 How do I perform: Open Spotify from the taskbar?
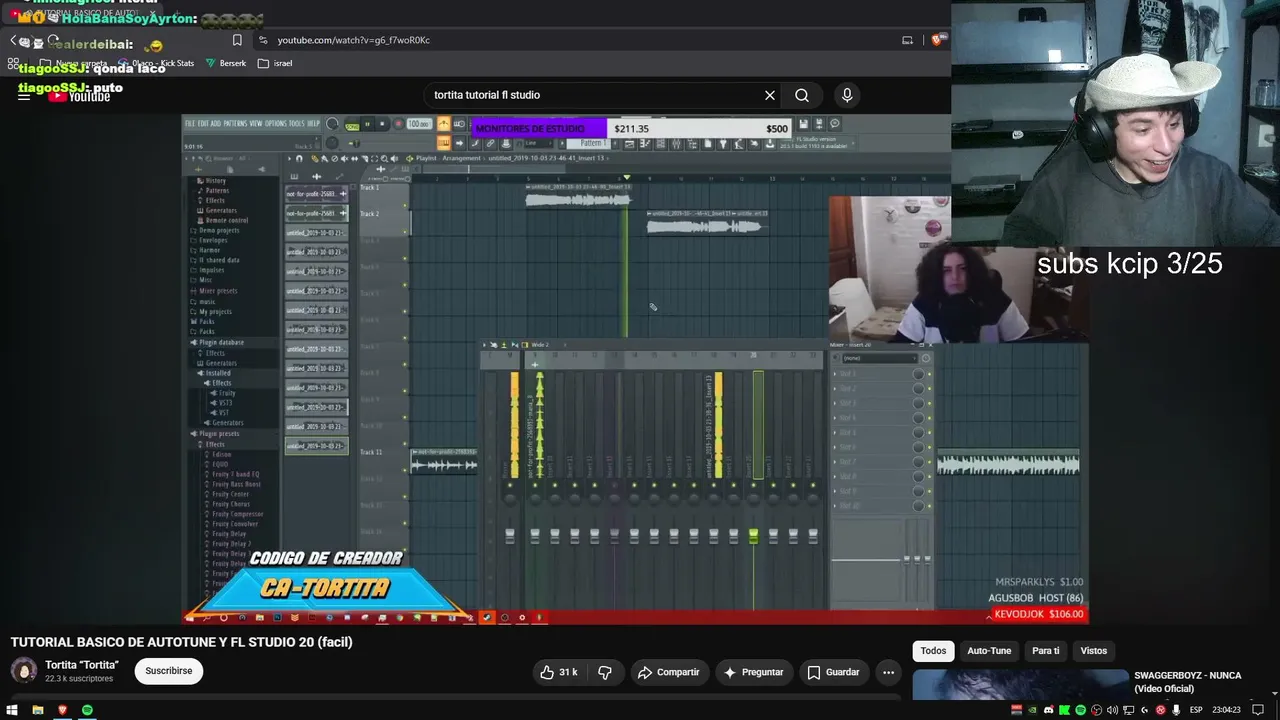tap(87, 710)
